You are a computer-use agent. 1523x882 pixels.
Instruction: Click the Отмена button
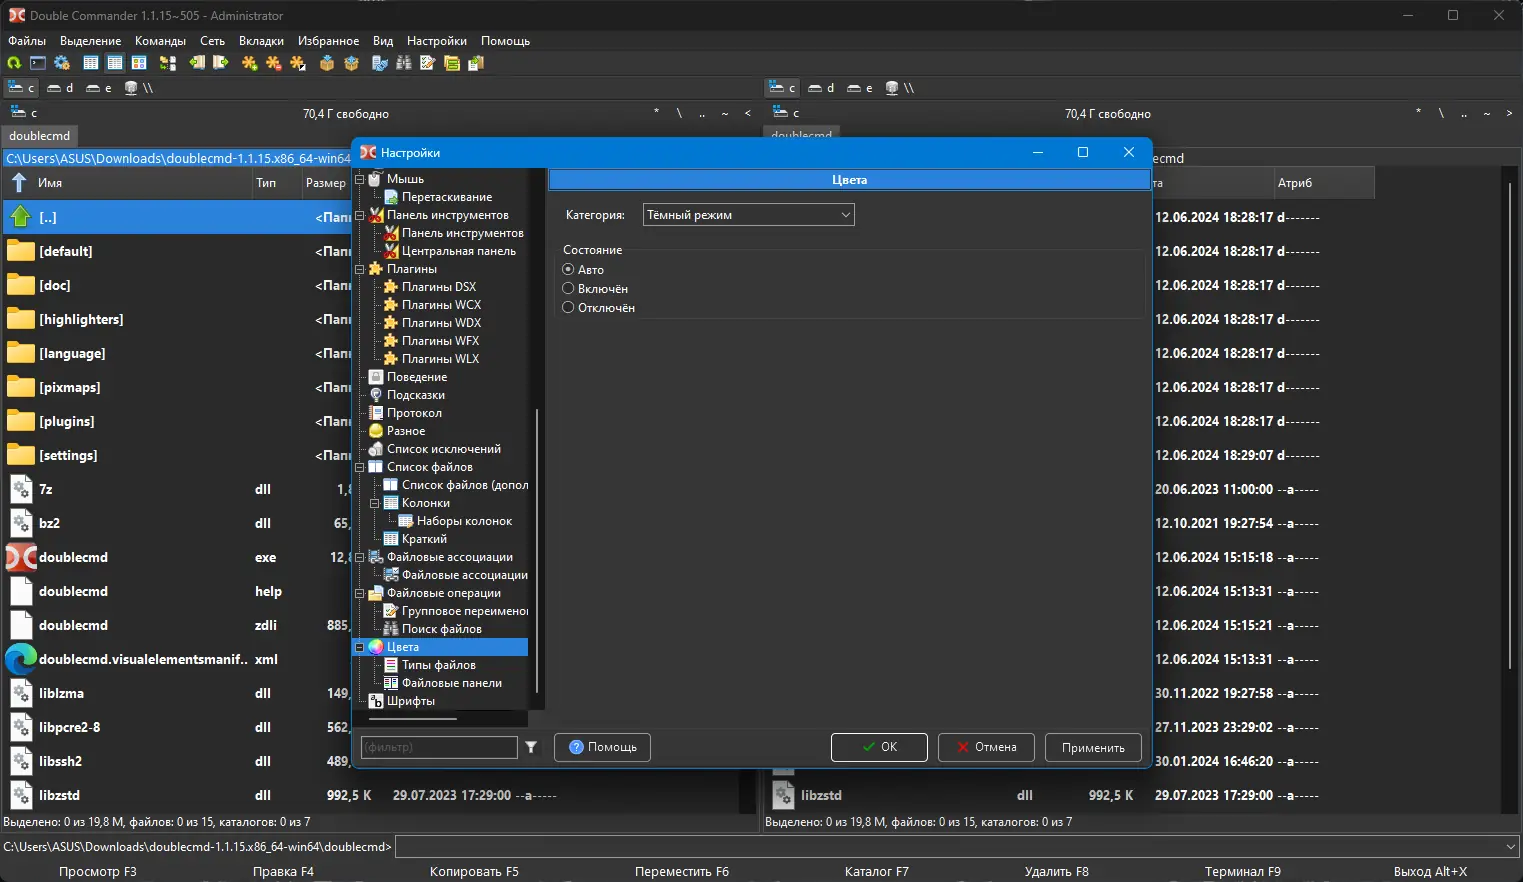[985, 747]
